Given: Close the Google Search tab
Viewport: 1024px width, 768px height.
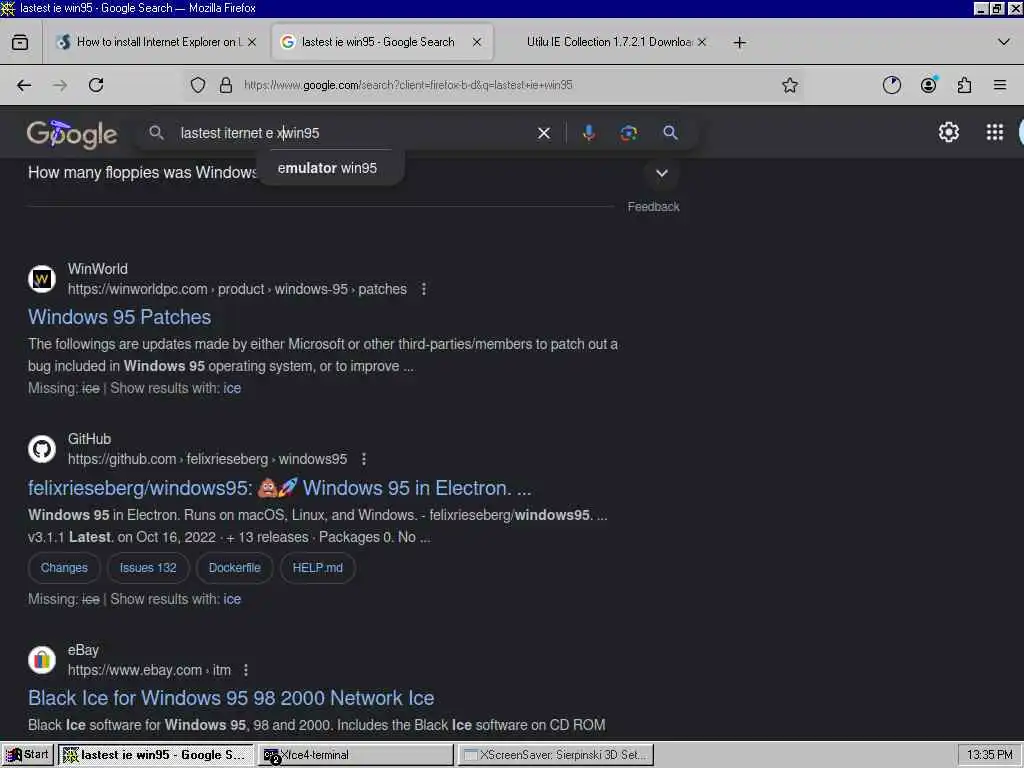Looking at the screenshot, I should pos(477,42).
